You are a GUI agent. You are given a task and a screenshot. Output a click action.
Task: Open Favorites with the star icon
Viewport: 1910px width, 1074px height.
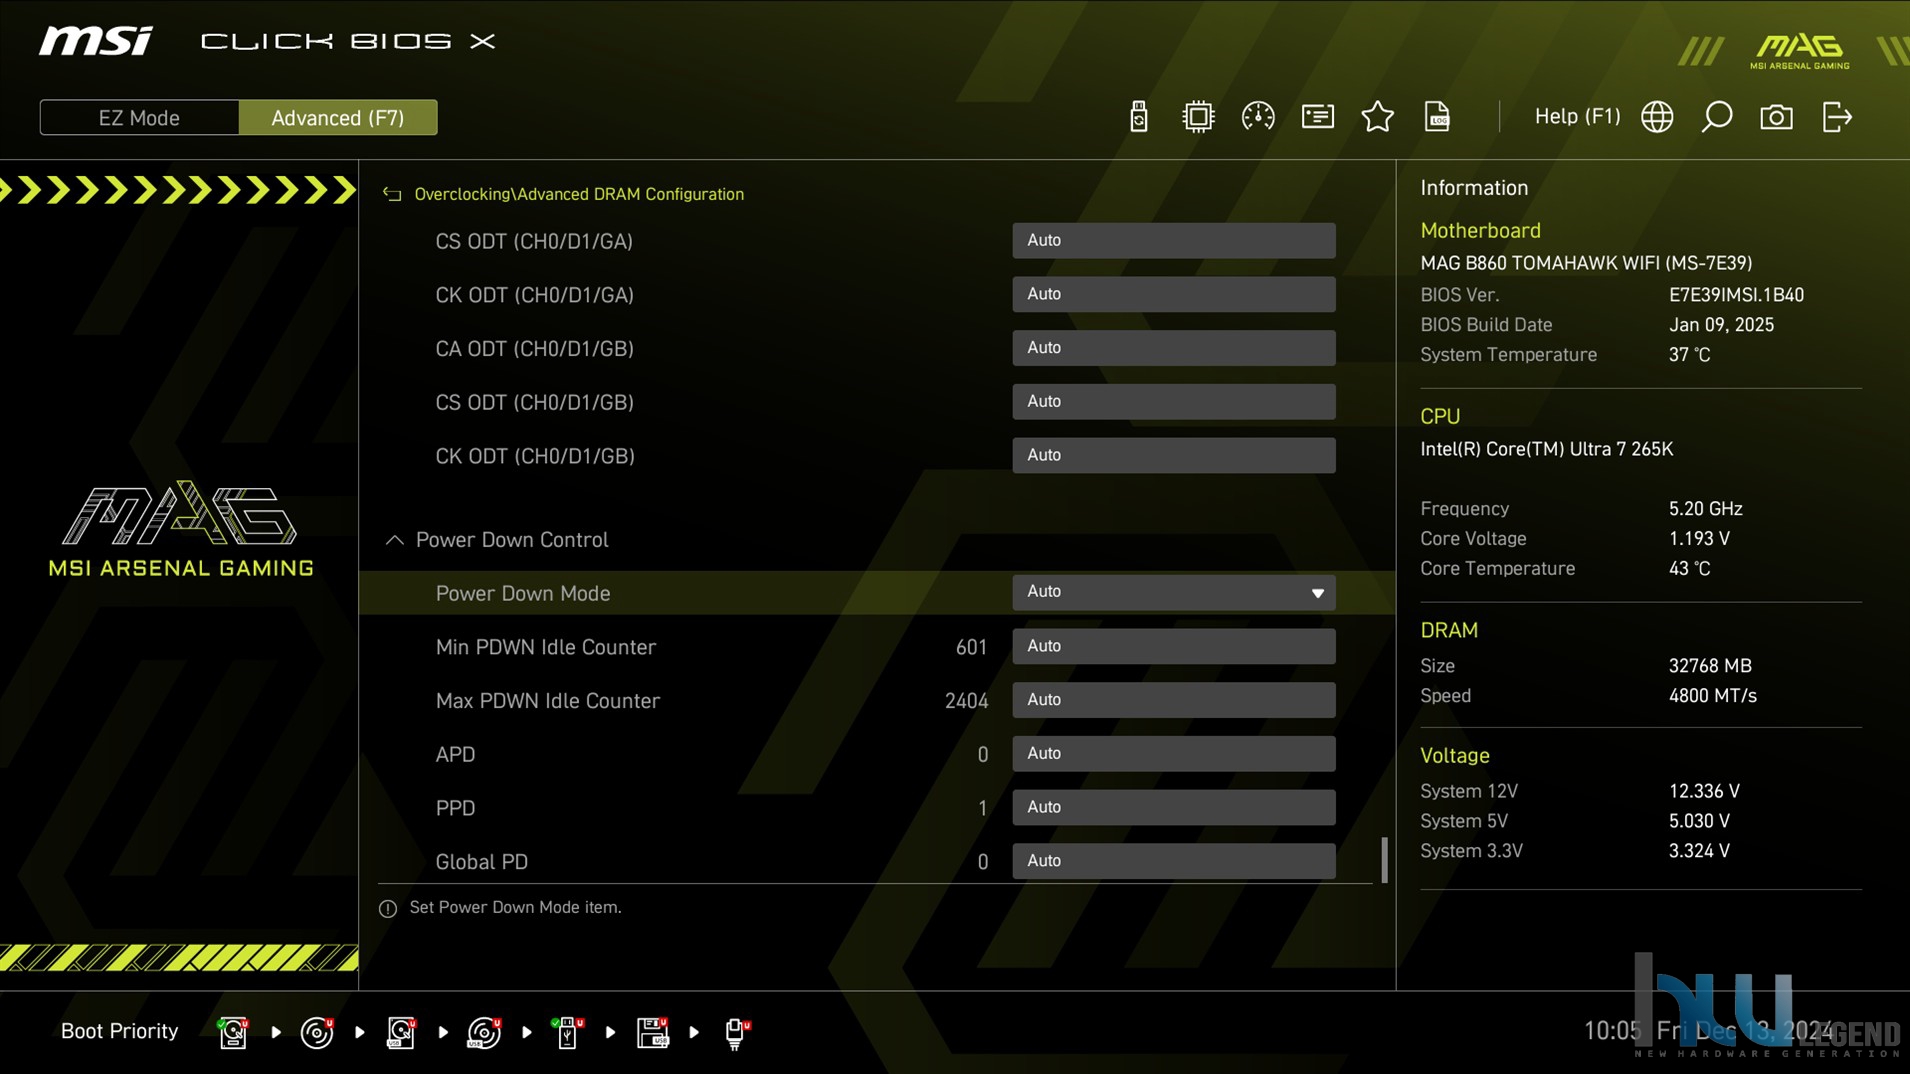pyautogui.click(x=1378, y=117)
